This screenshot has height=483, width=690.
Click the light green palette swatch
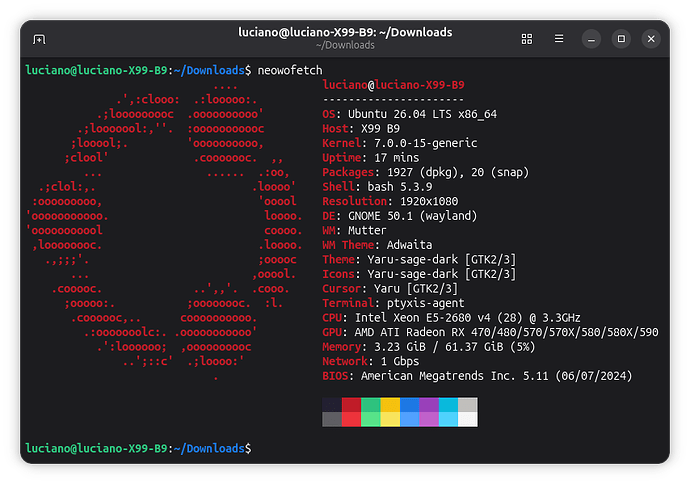tap(371, 419)
